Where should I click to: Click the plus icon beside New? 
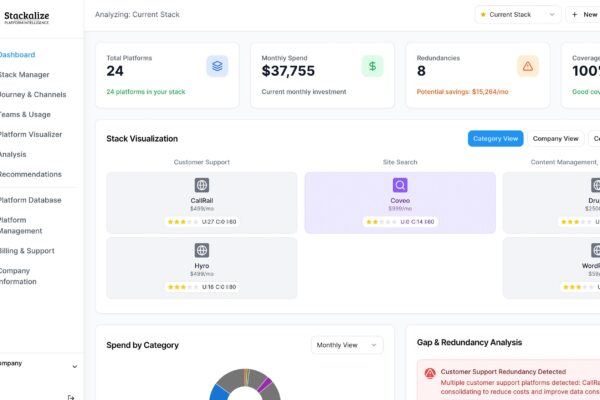pos(574,15)
